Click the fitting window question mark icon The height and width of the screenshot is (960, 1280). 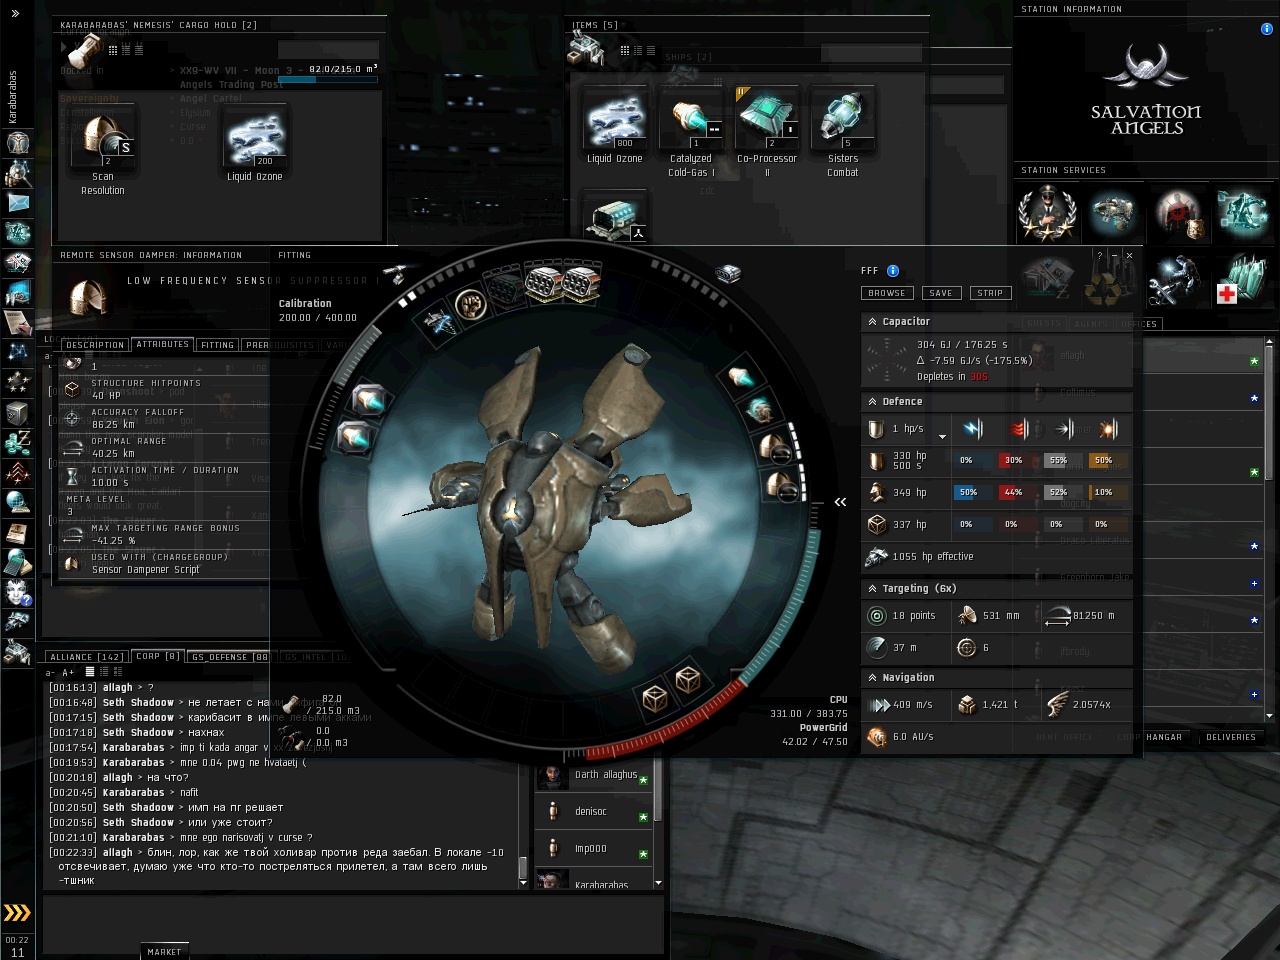pos(1098,256)
